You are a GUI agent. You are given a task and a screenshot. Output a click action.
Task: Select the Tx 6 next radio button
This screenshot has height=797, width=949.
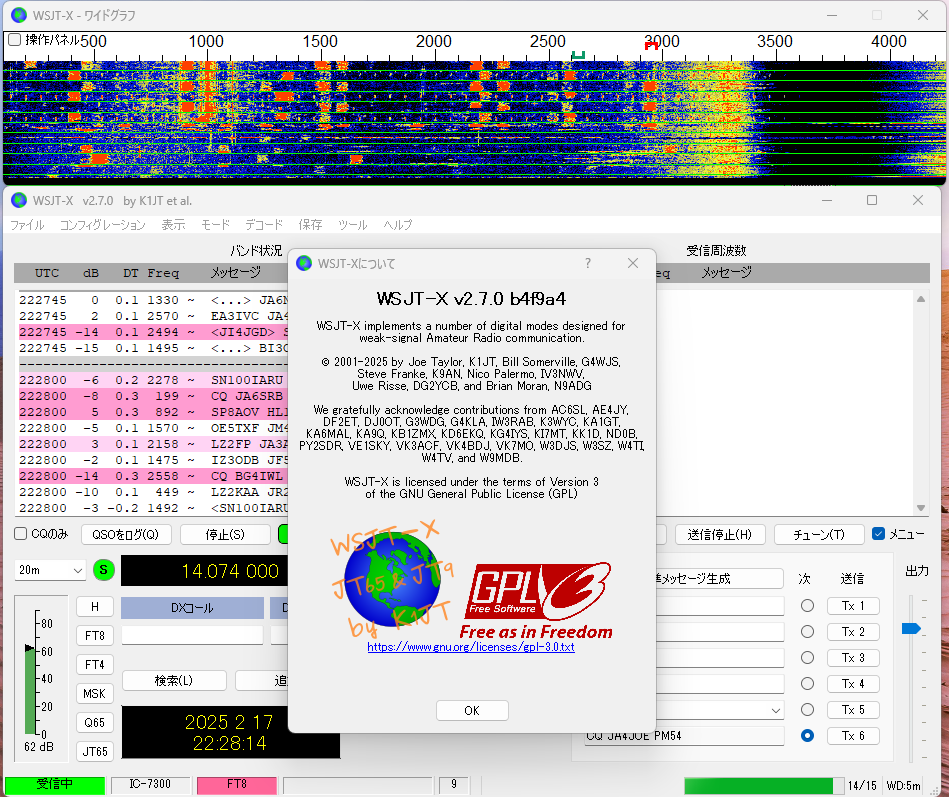807,736
